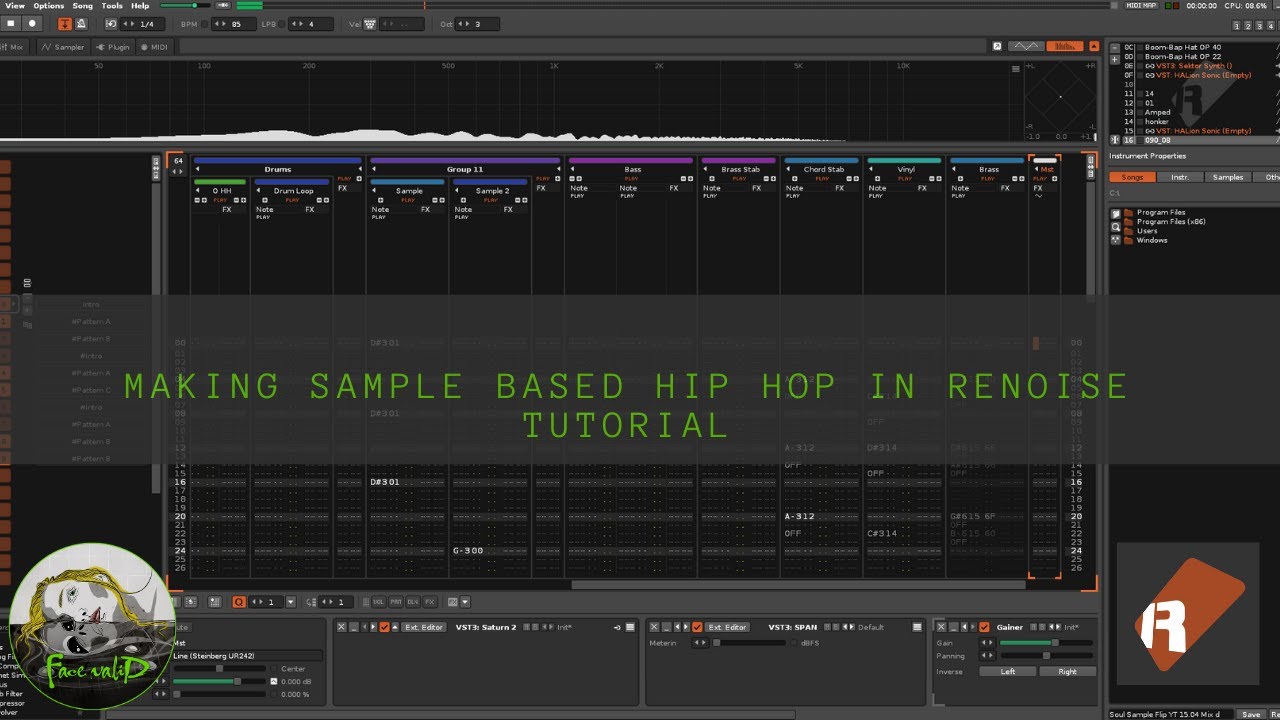Switch to the Plugin tab
The image size is (1280, 720).
113,47
